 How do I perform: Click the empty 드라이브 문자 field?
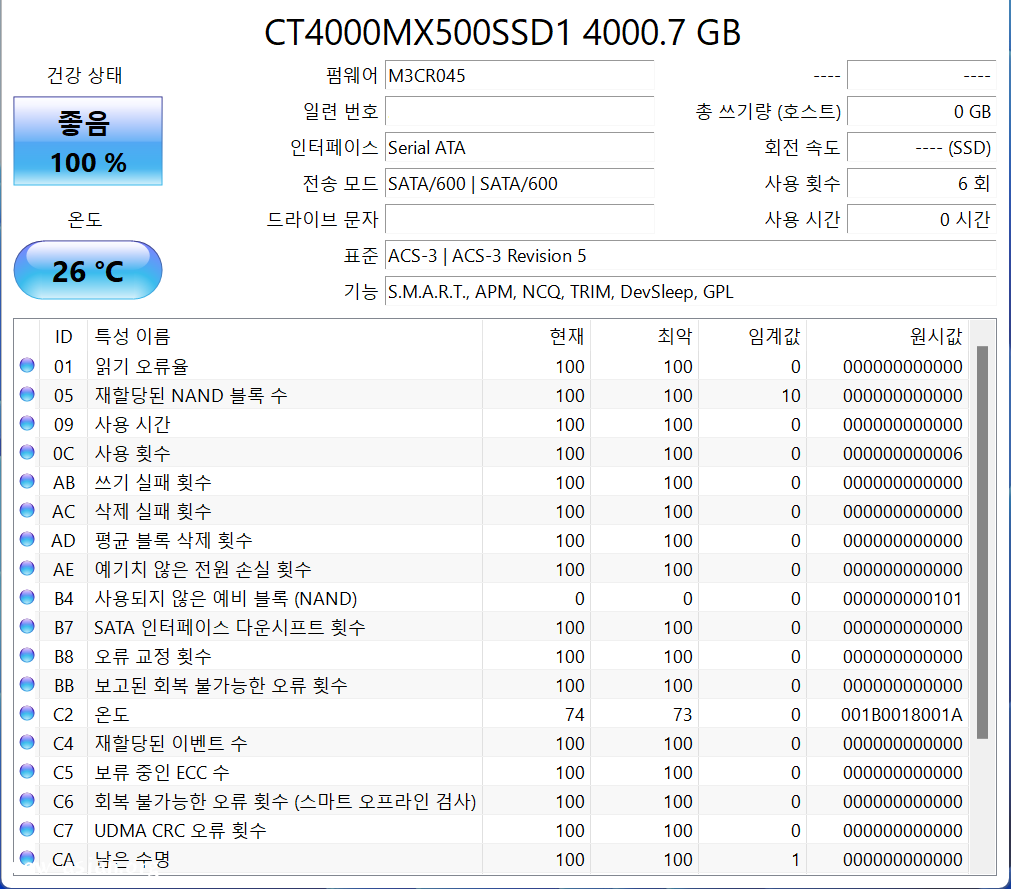point(520,220)
